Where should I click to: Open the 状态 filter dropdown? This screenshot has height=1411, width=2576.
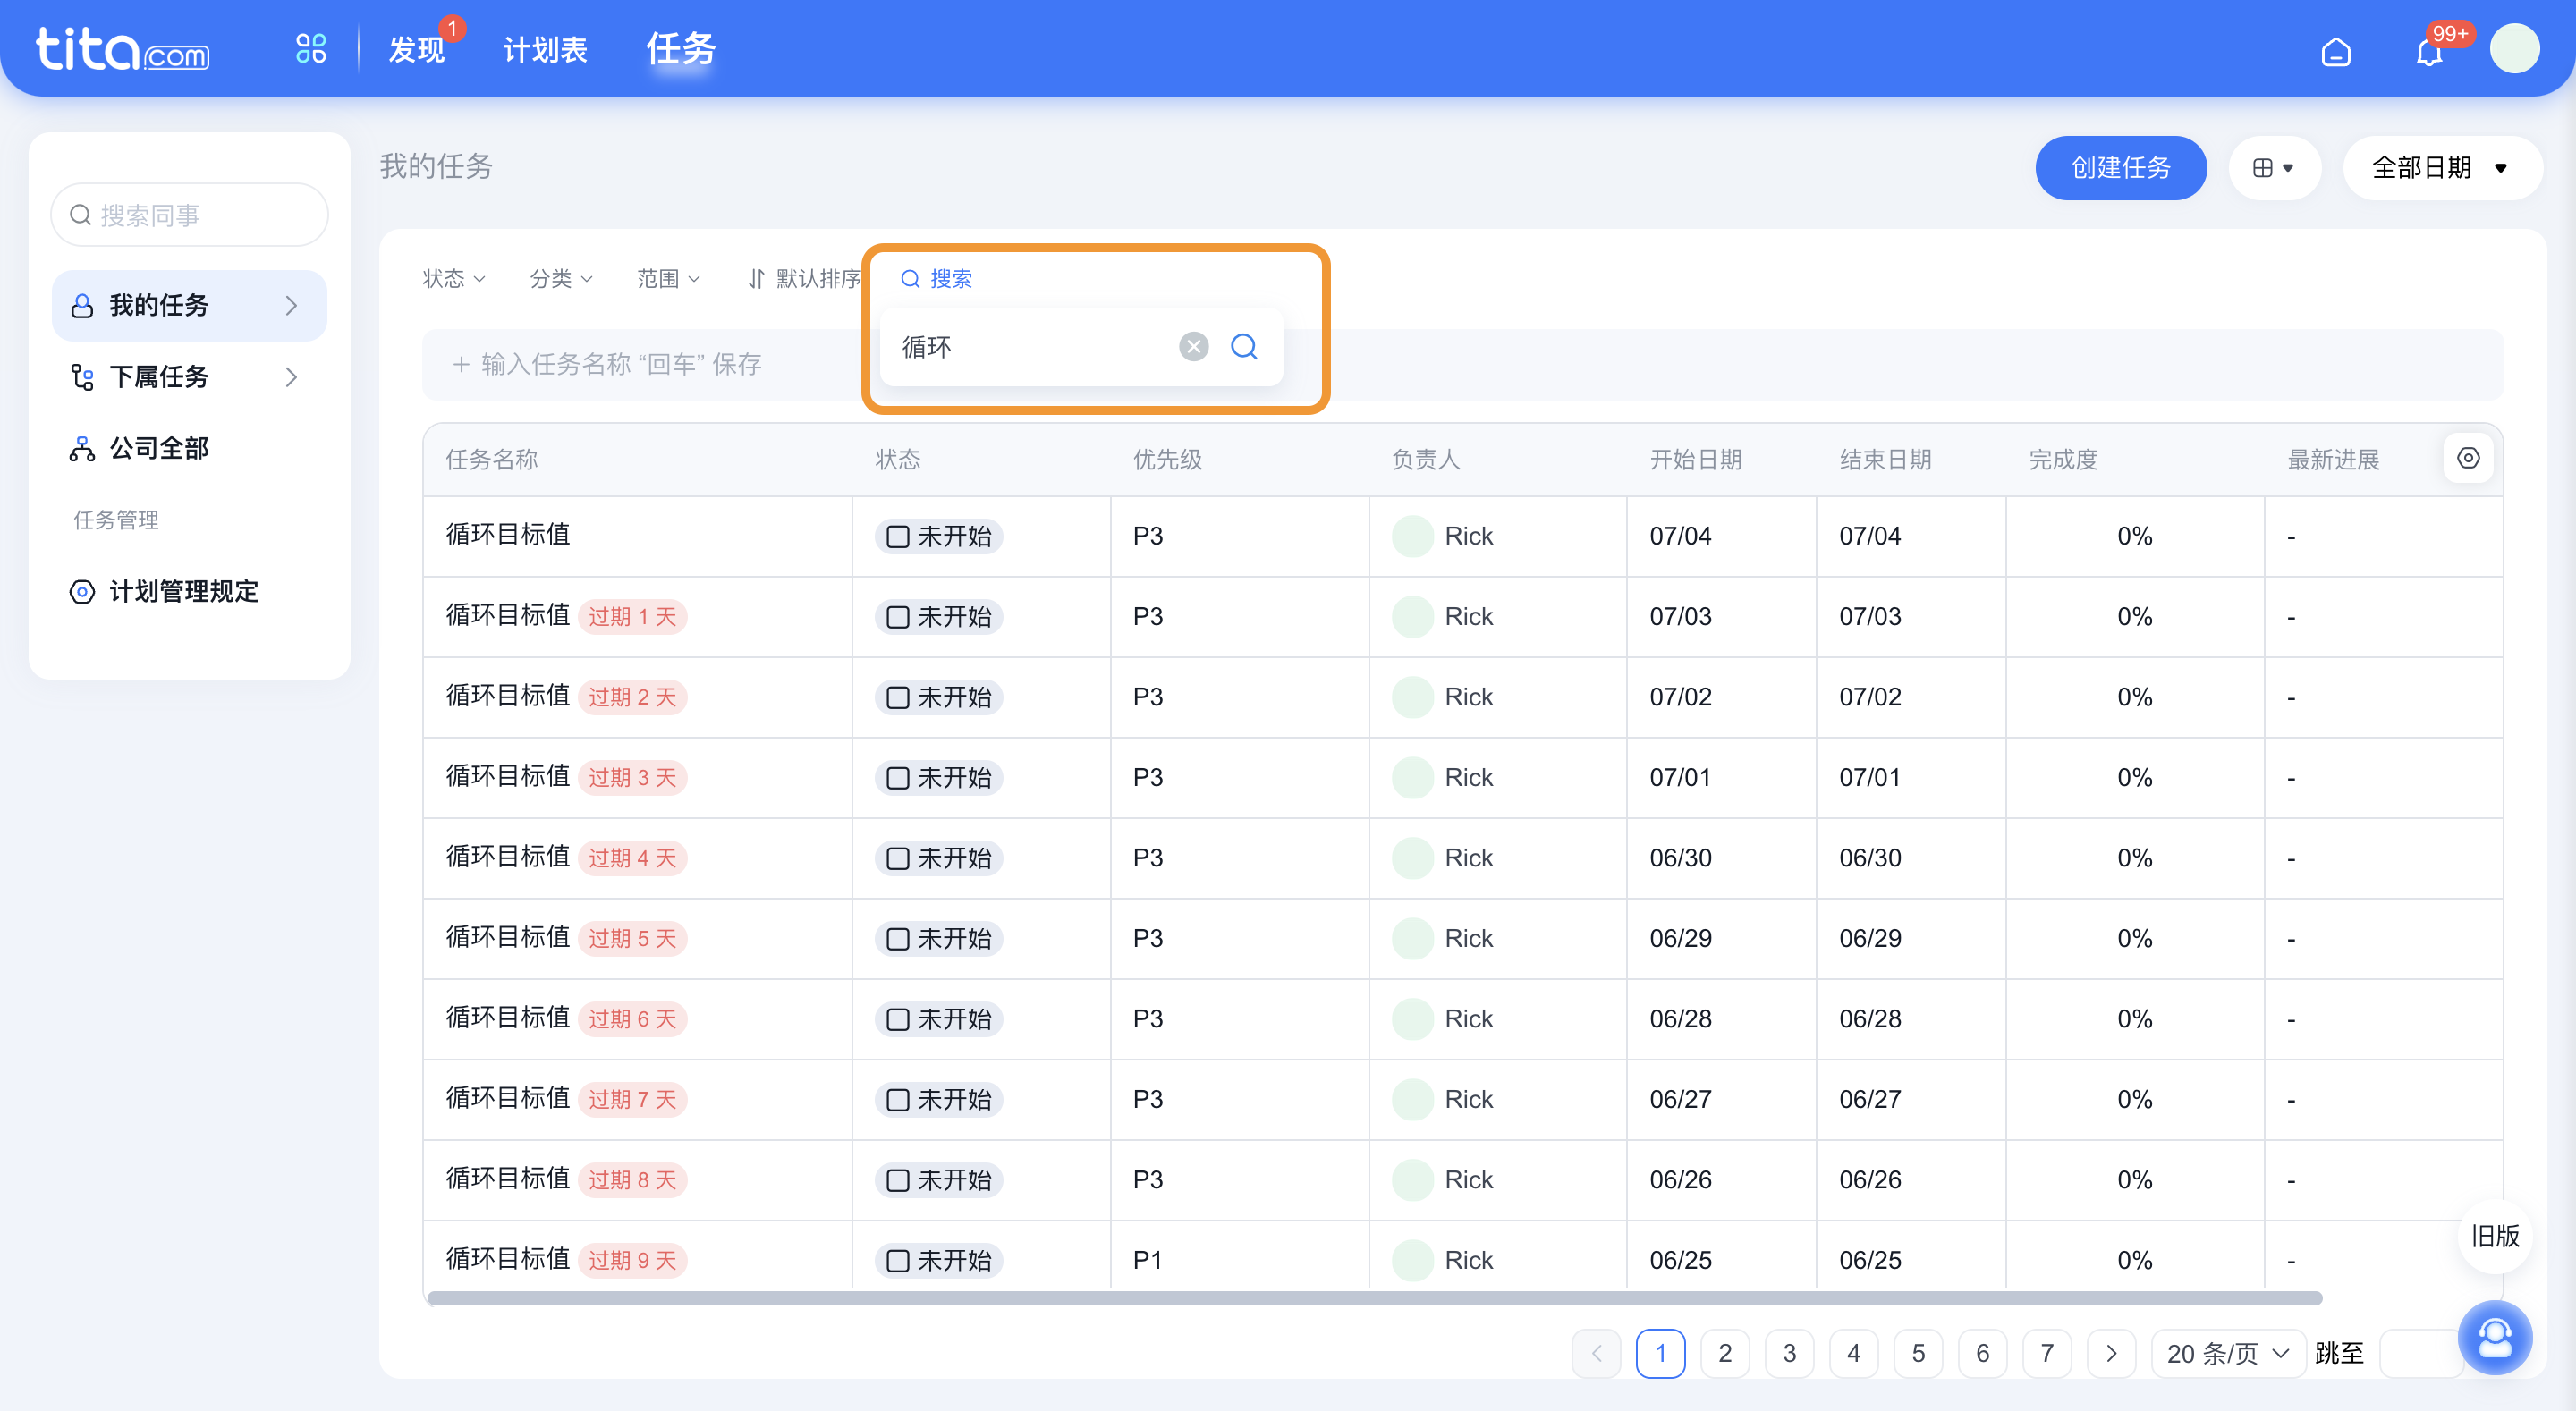pyautogui.click(x=454, y=278)
